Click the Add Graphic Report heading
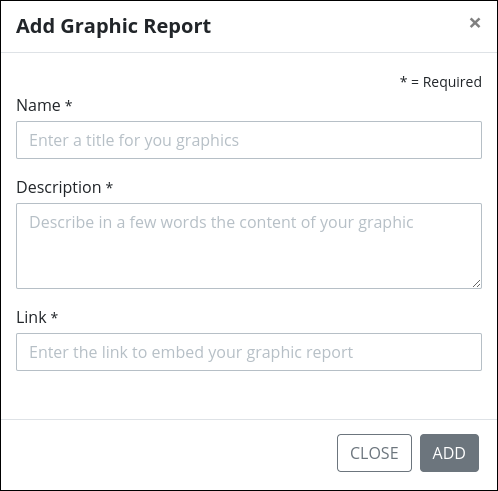The width and height of the screenshot is (498, 491). click(x=113, y=26)
